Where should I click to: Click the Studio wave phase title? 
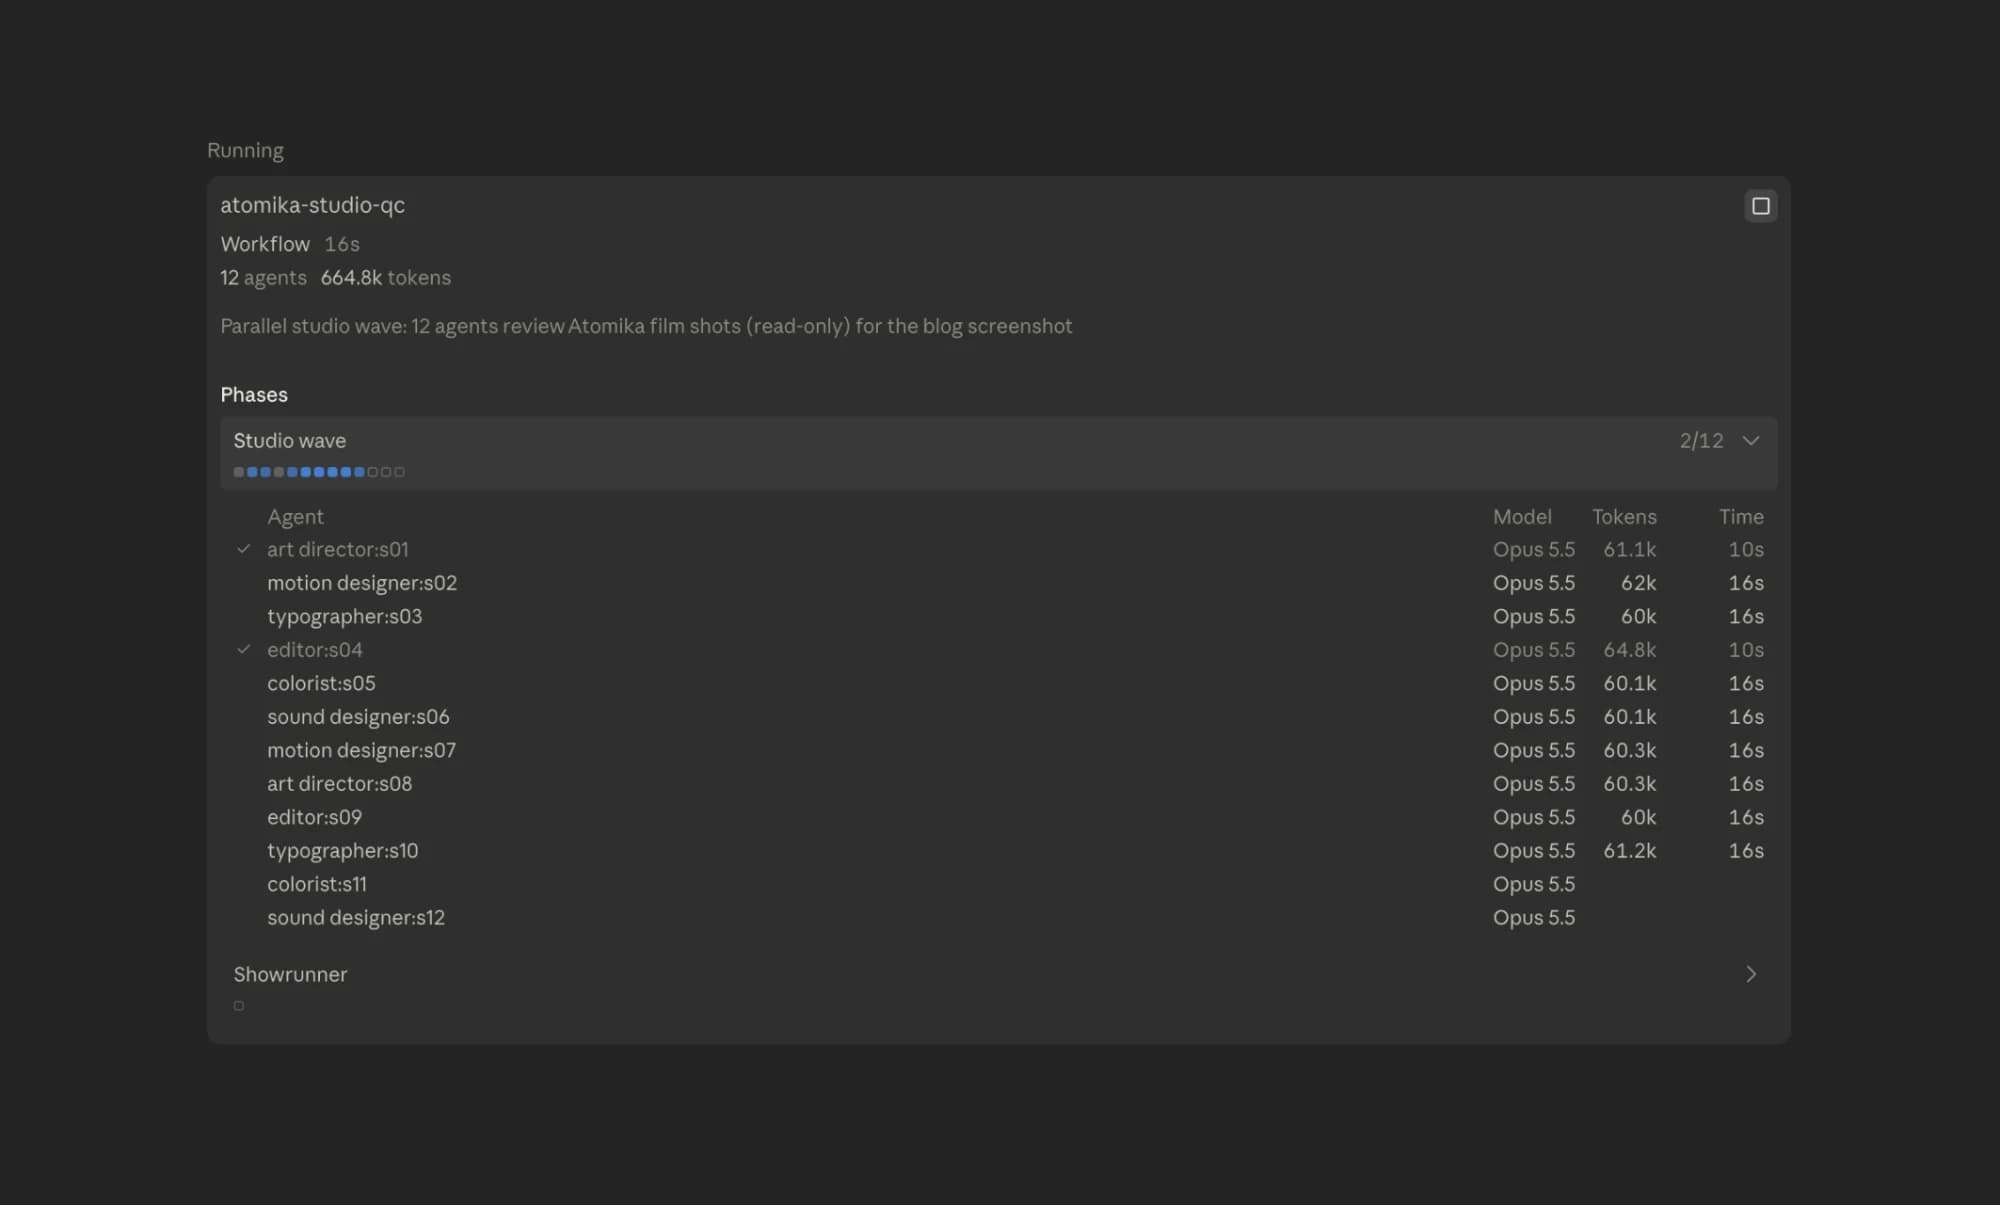(290, 441)
